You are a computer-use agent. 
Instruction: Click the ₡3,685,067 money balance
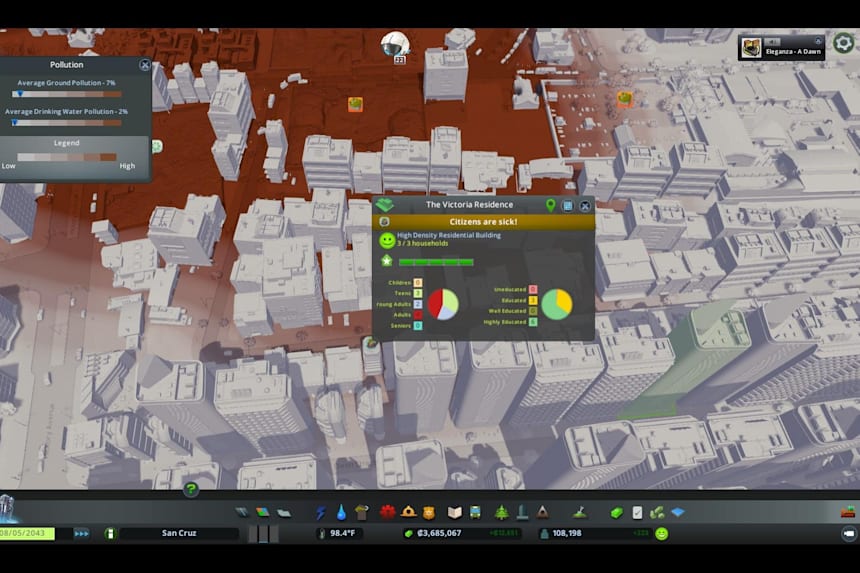tap(439, 533)
